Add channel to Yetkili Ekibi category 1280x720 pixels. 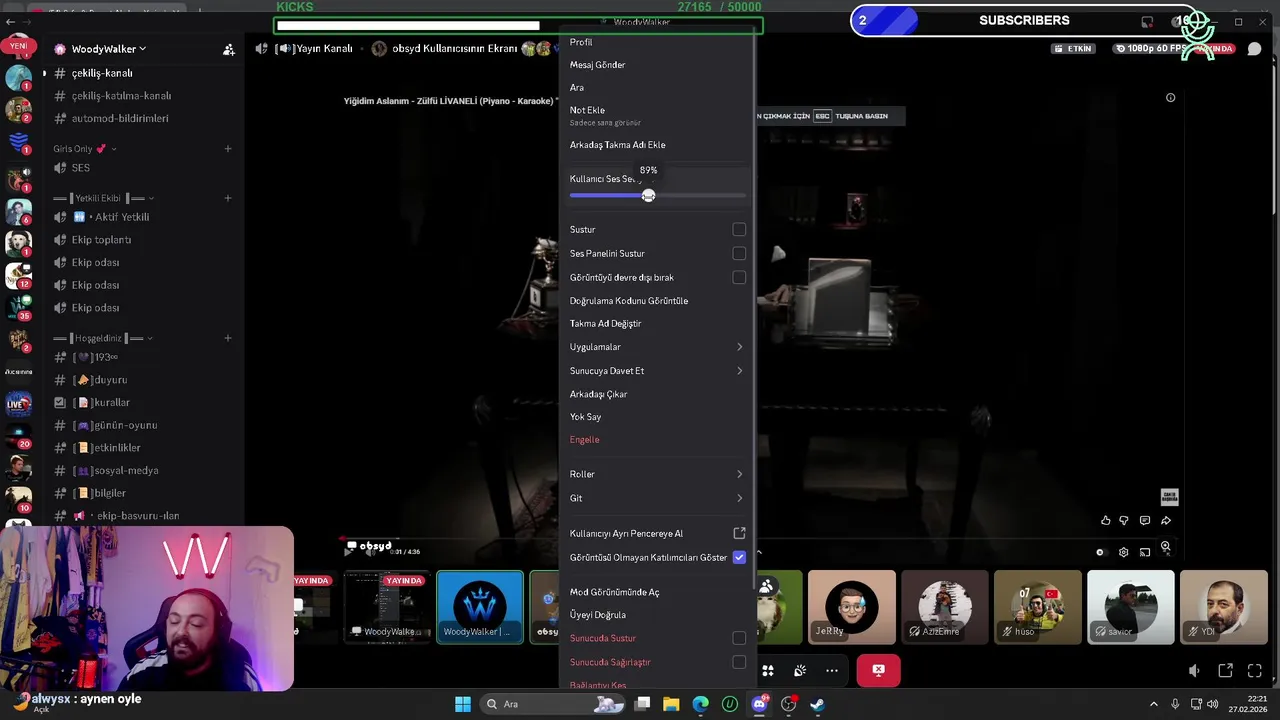click(228, 198)
